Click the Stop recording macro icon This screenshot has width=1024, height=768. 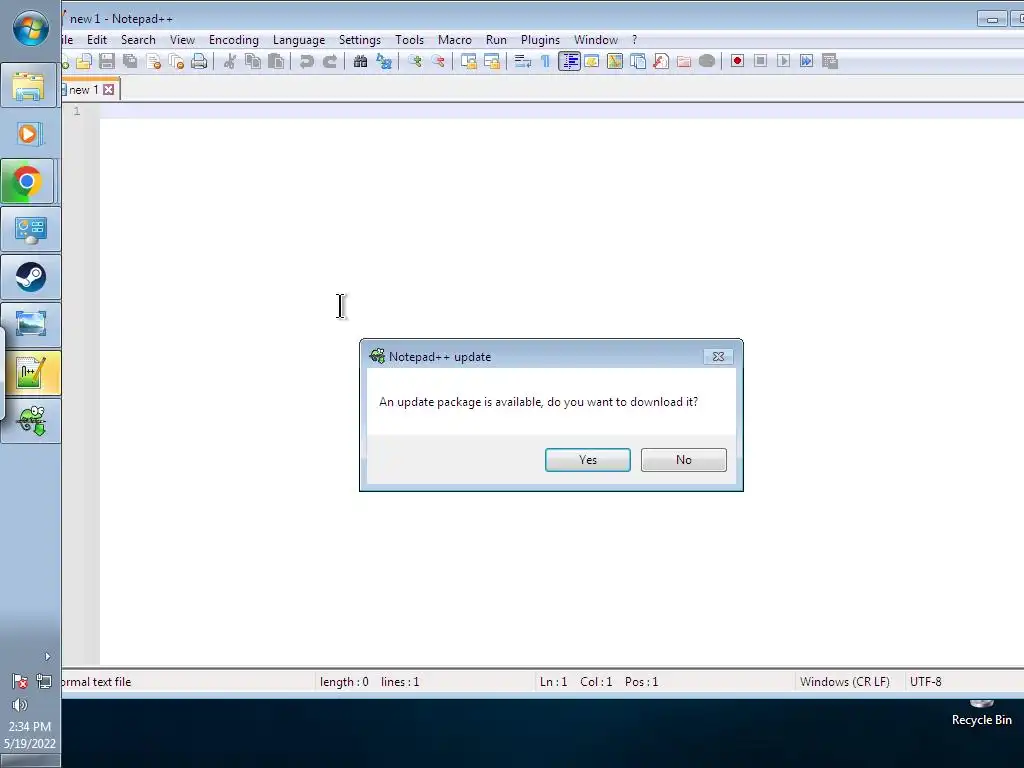760,61
